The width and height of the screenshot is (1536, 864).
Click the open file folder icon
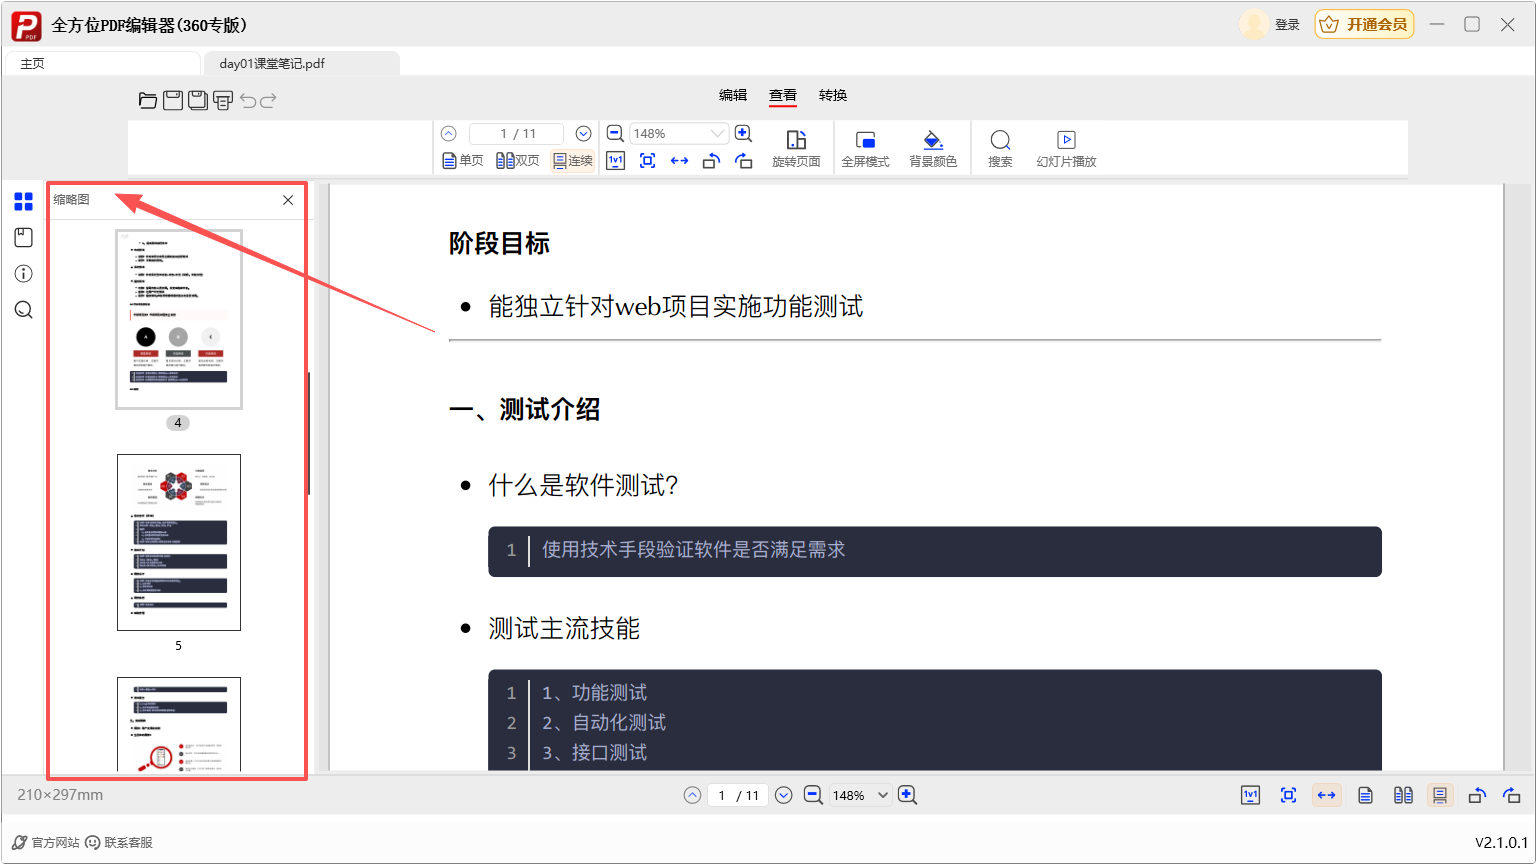[148, 100]
